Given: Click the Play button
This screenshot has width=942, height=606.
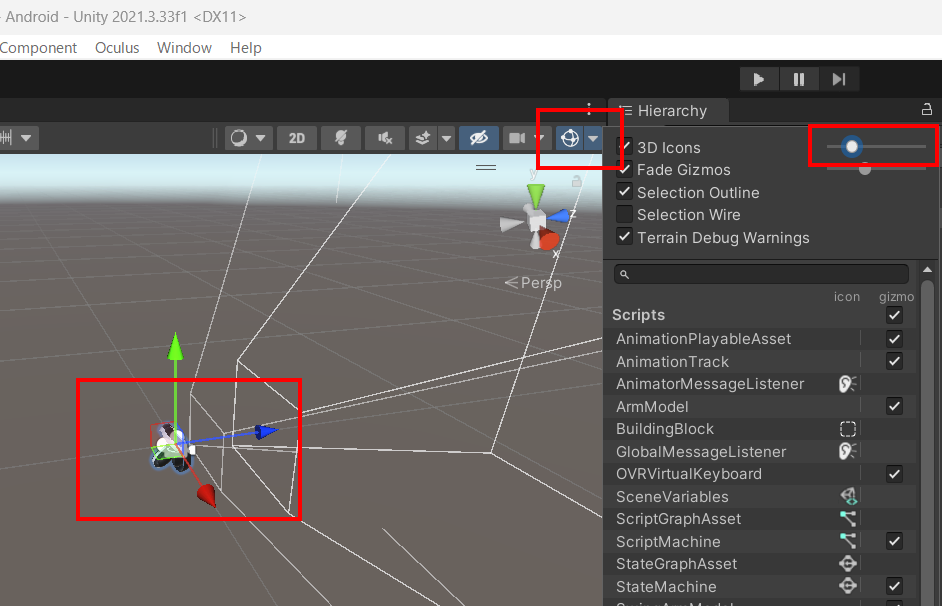Looking at the screenshot, I should [759, 79].
